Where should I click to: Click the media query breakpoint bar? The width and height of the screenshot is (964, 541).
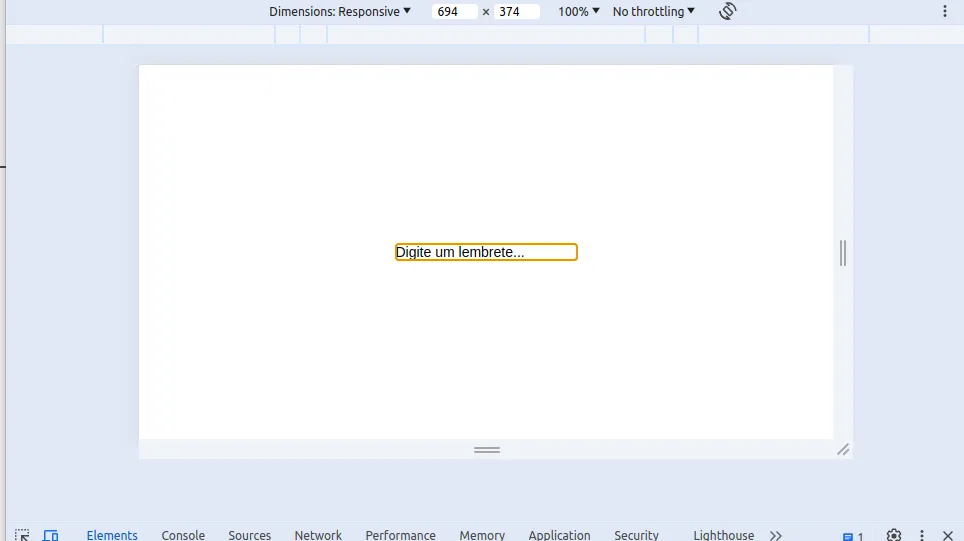point(486,34)
